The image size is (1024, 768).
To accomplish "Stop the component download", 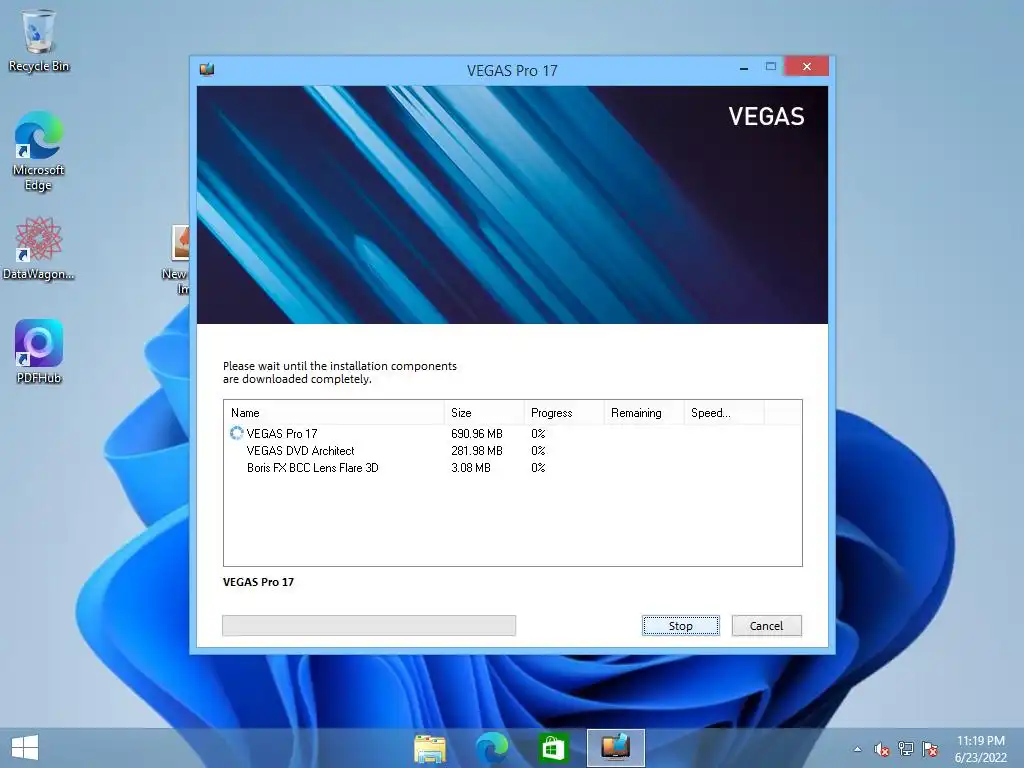I will pos(680,626).
